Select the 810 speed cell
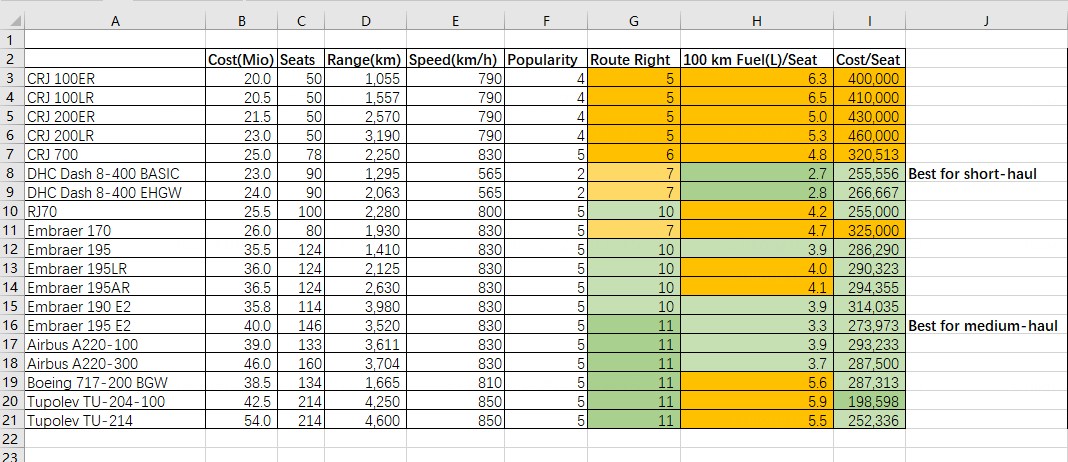 tap(456, 383)
